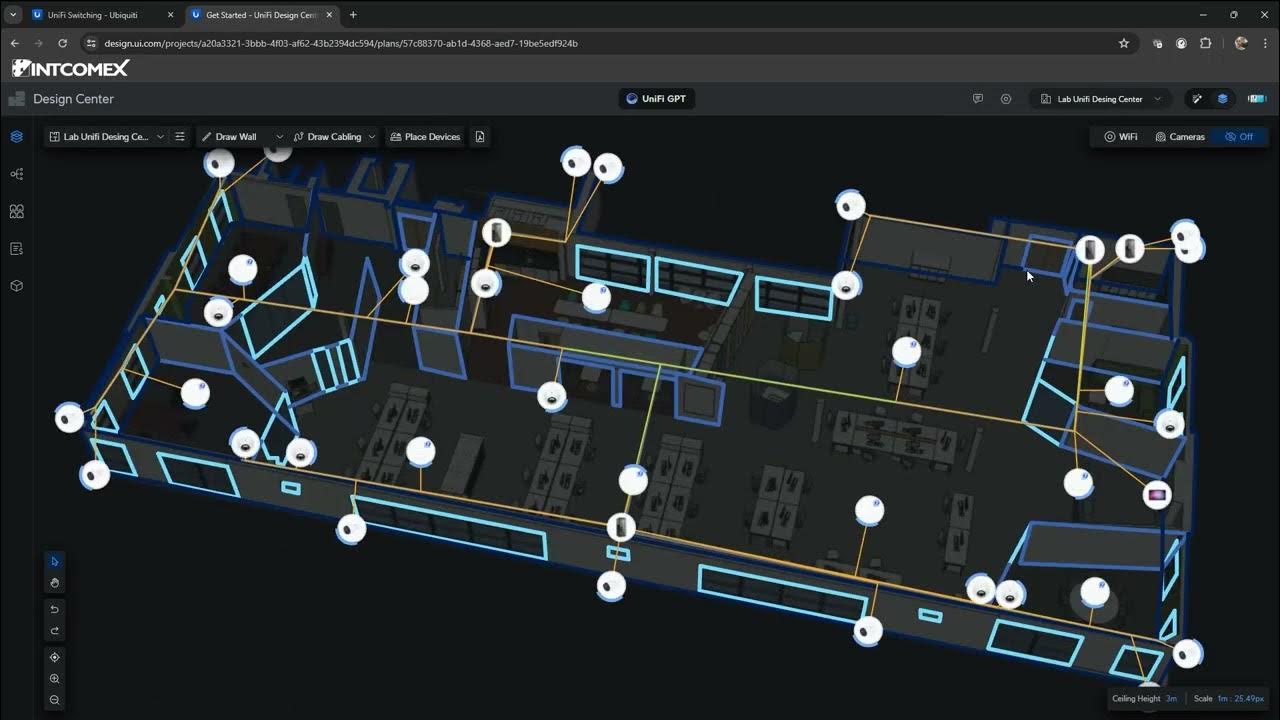The image size is (1280, 720).
Task: Open the browser extensions puzzle icon
Action: 1205,43
